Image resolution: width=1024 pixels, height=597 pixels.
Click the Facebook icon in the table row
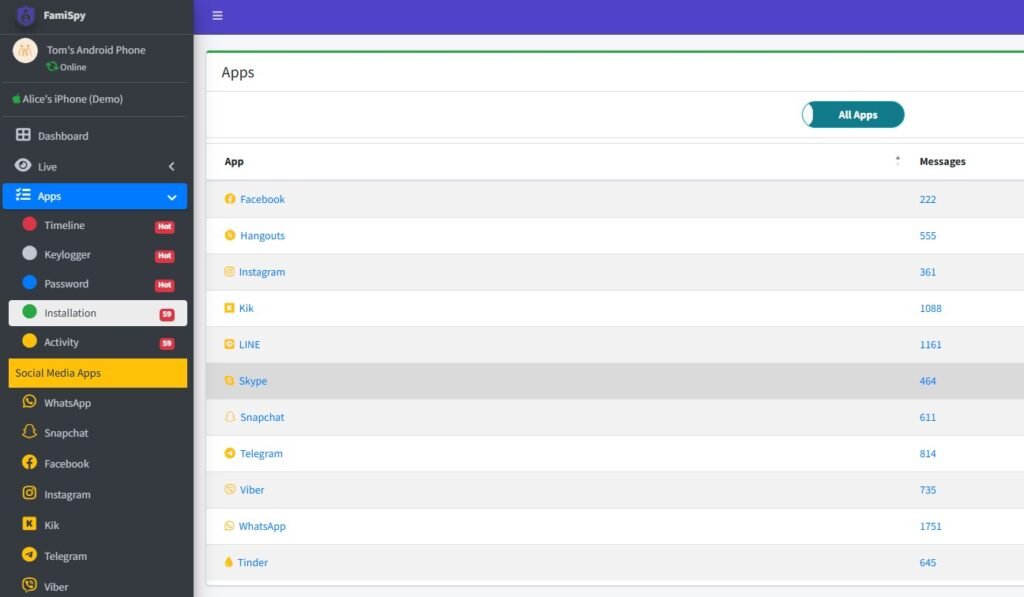230,199
